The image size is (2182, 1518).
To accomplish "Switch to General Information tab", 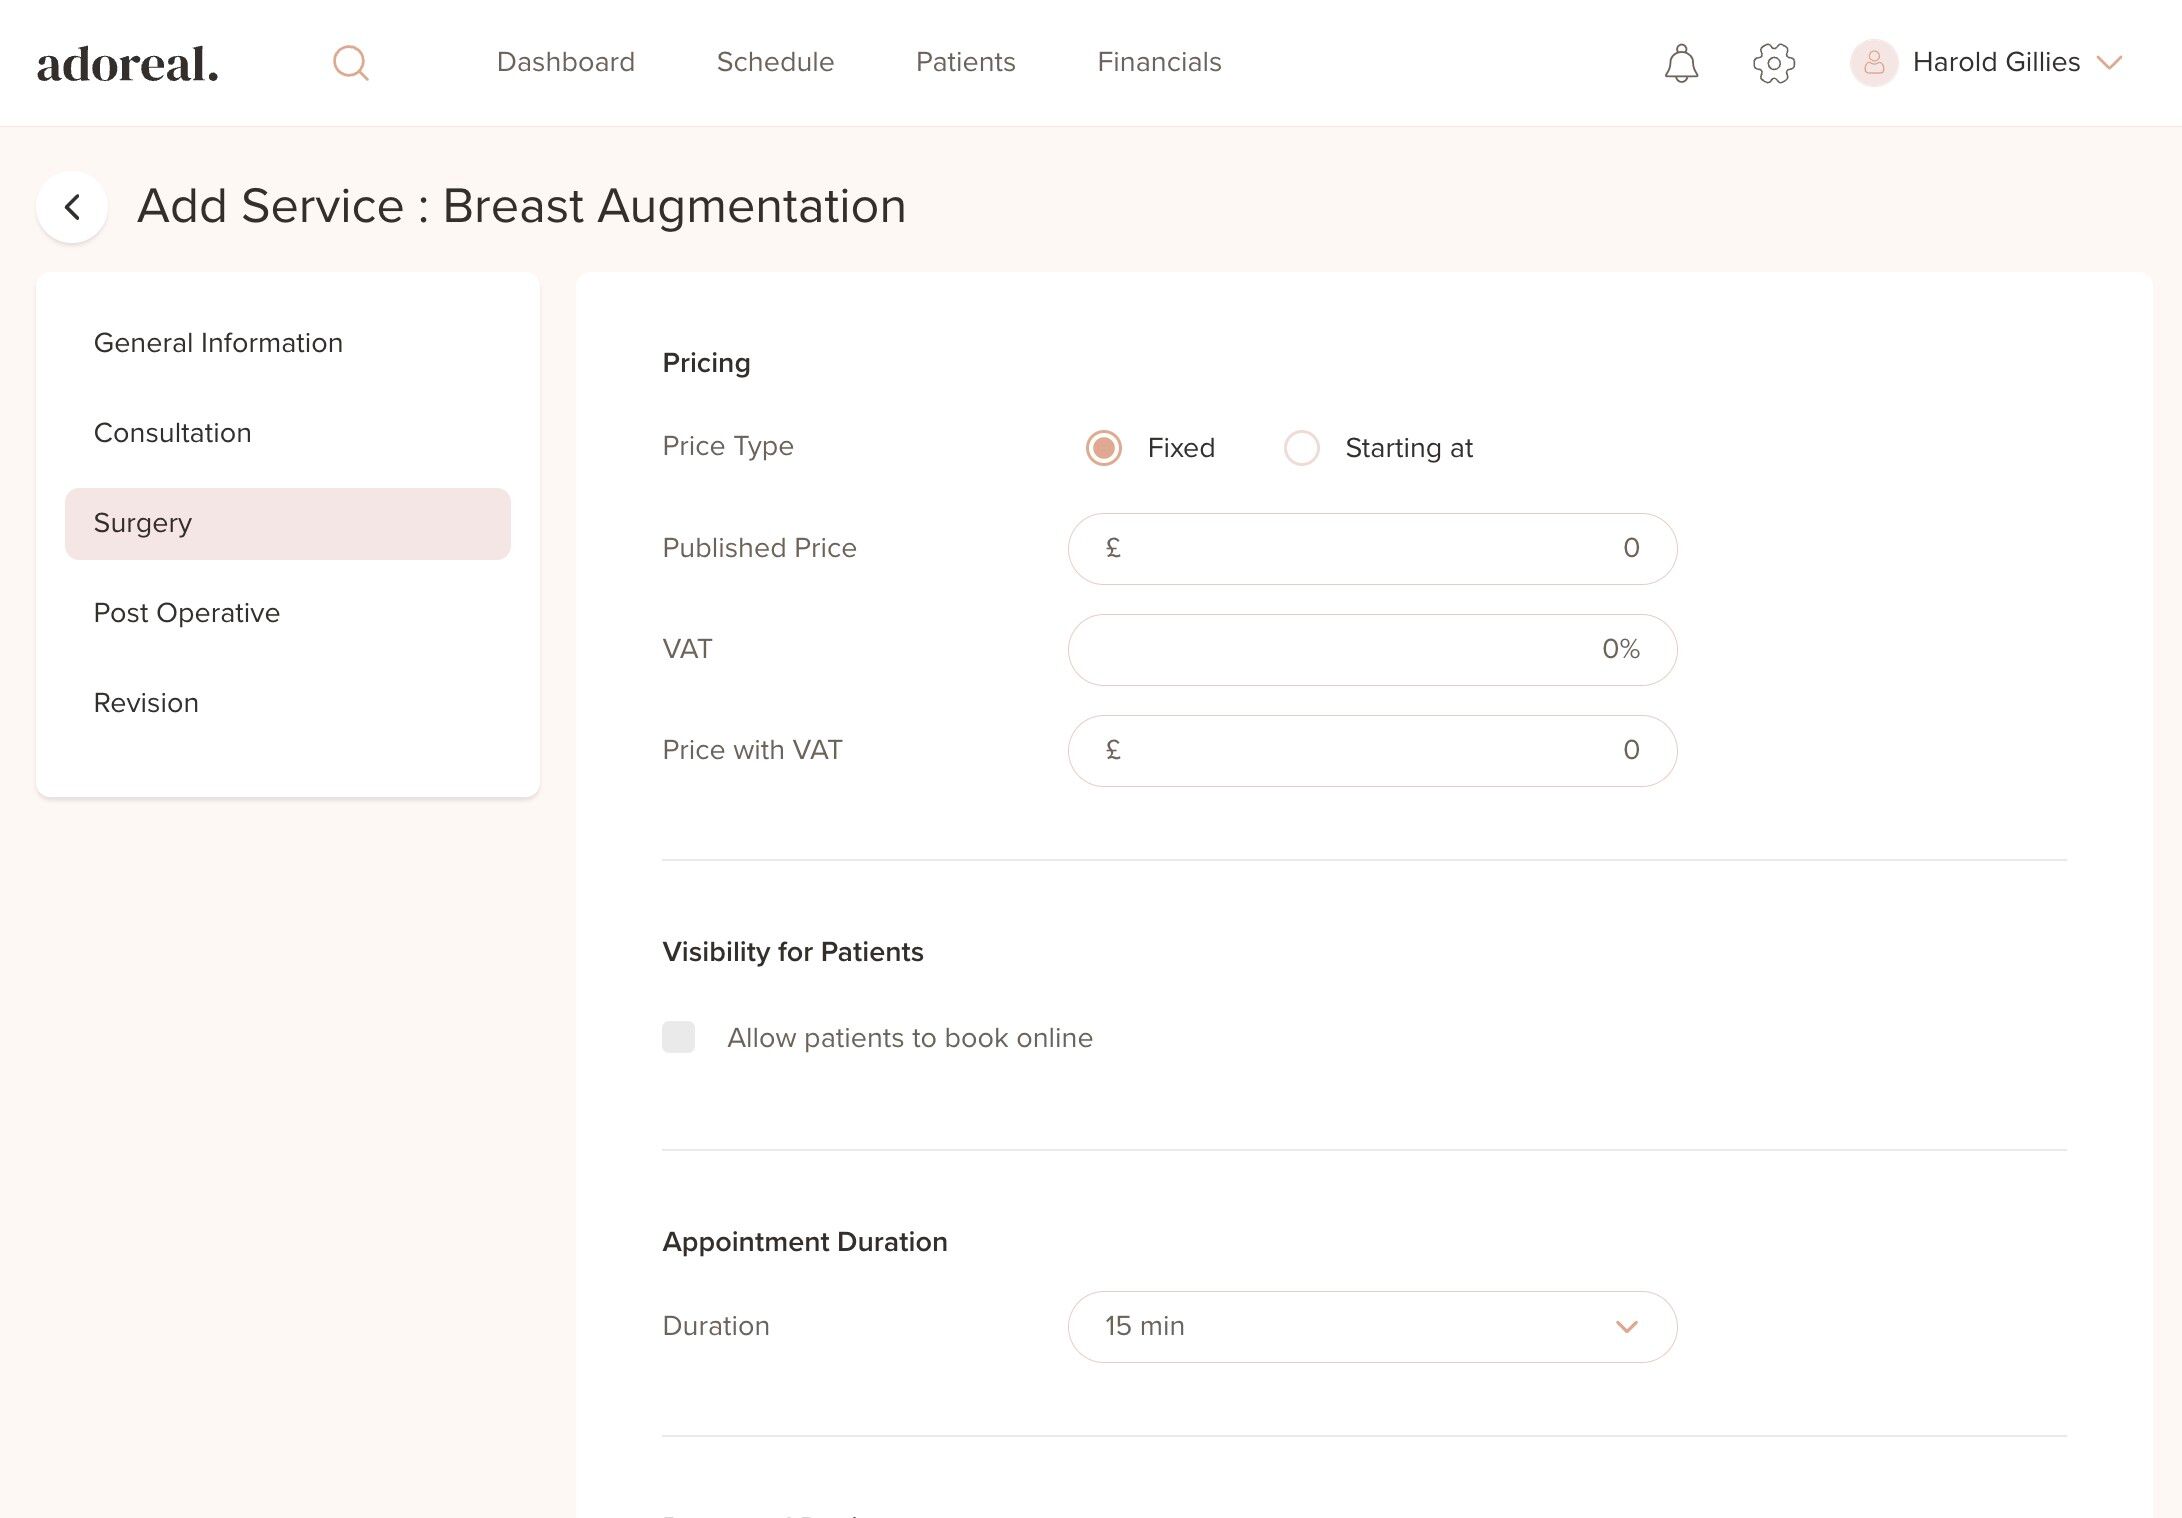I will pyautogui.click(x=218, y=343).
